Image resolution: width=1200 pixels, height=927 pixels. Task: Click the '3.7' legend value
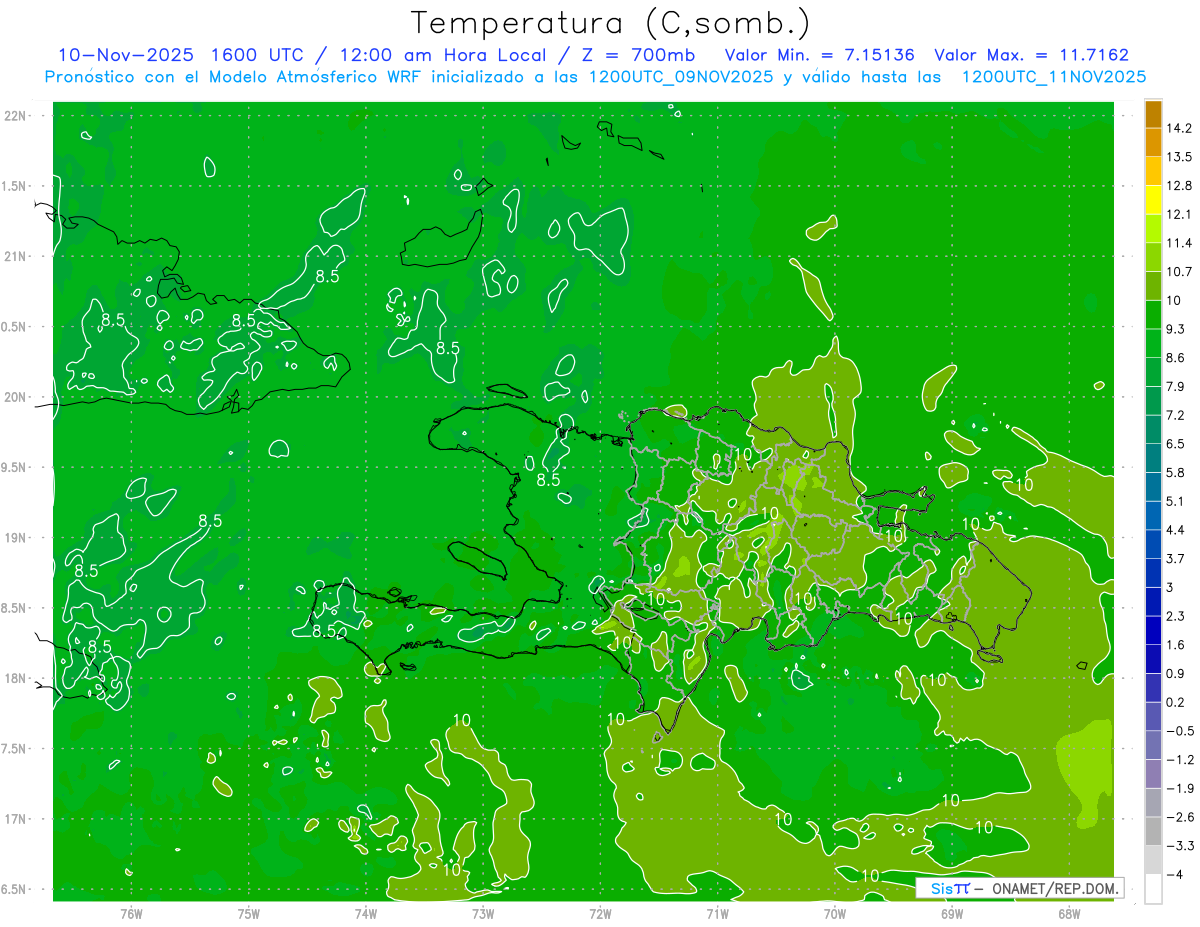click(1175, 559)
